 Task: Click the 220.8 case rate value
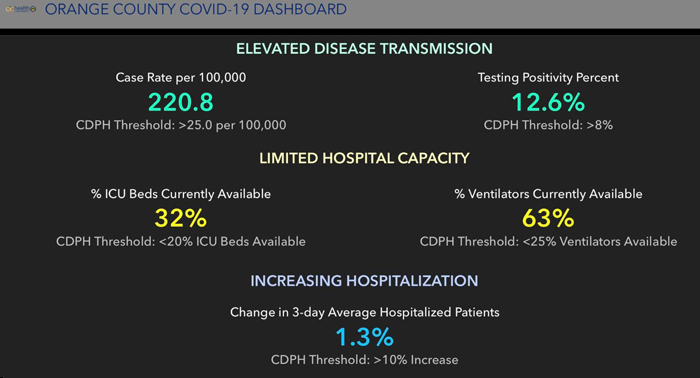pos(181,102)
